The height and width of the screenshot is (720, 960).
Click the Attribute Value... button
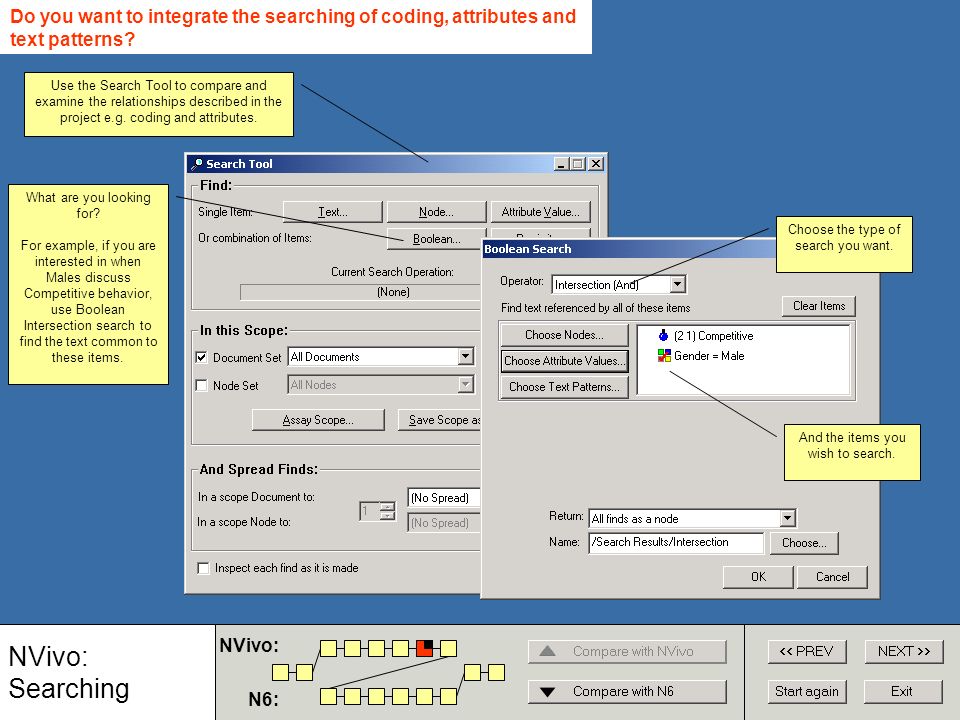pyautogui.click(x=541, y=212)
